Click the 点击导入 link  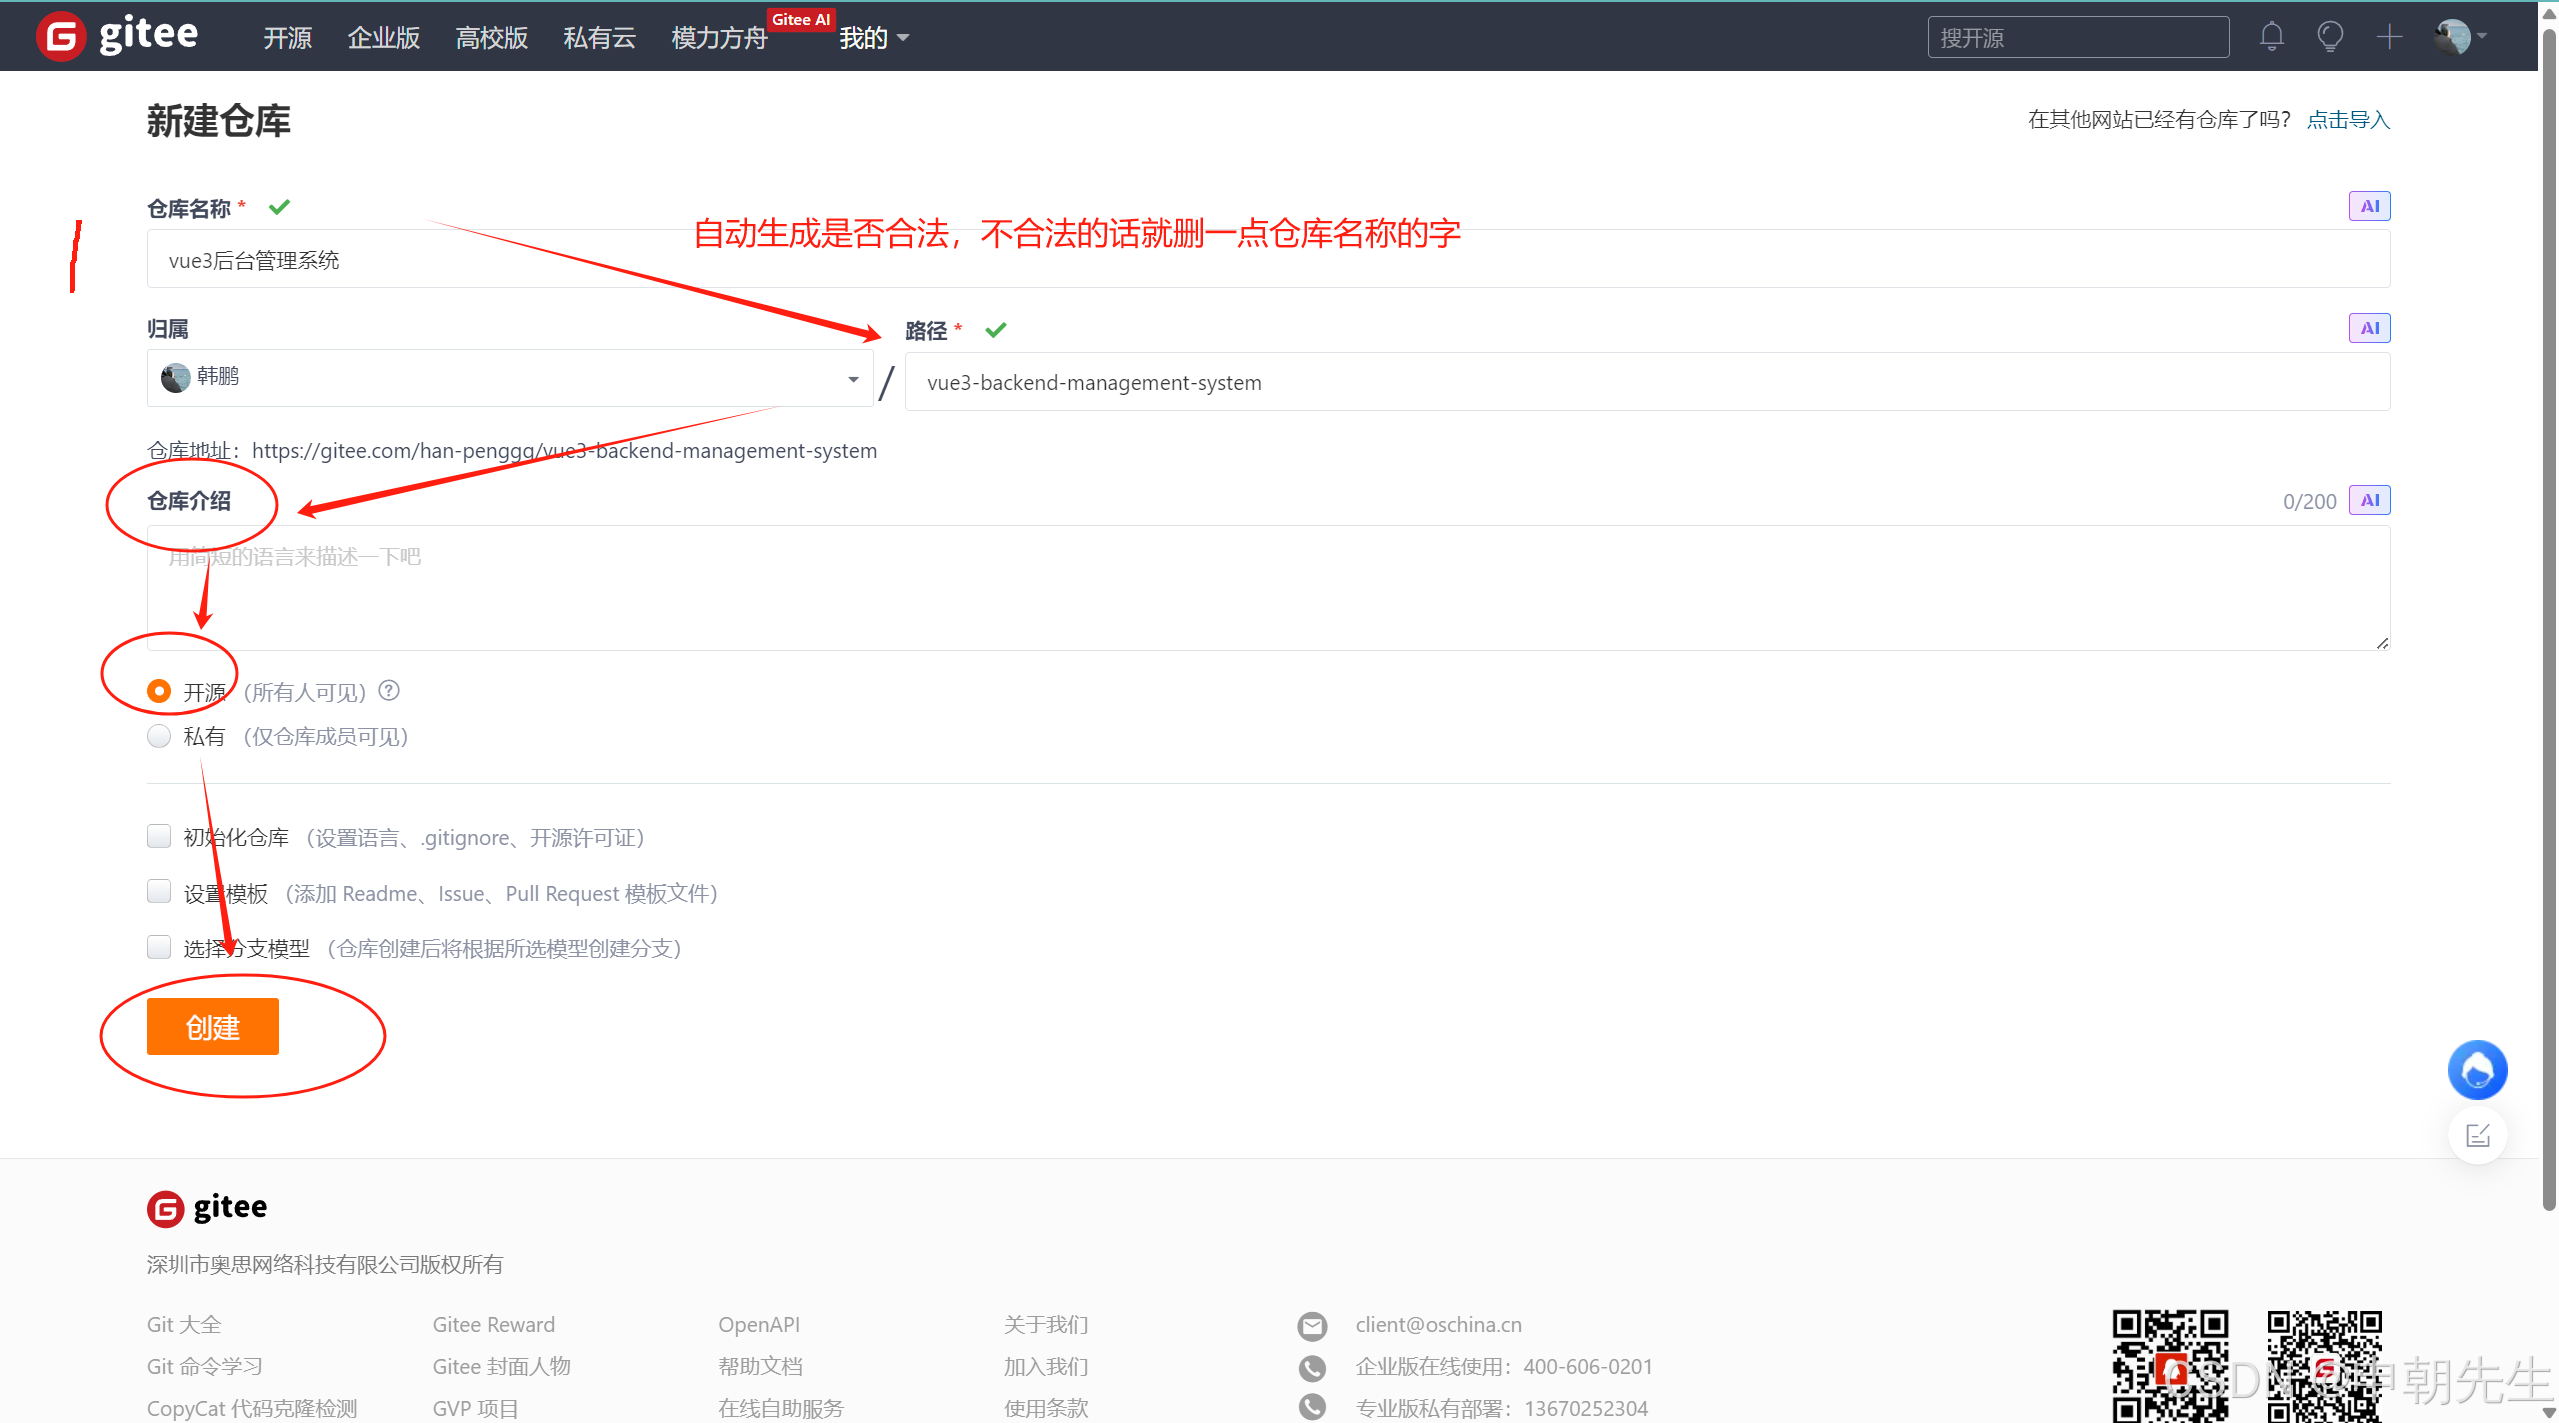2347,120
